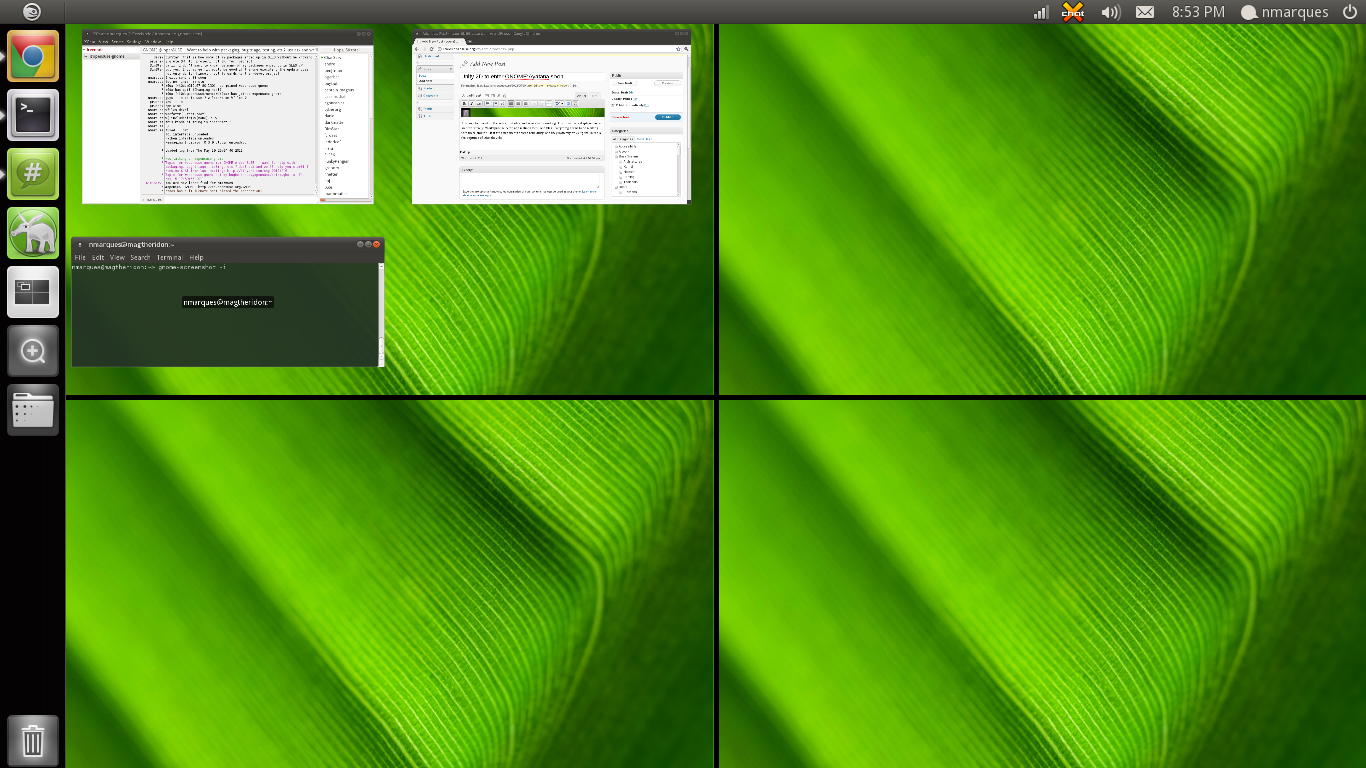
Task: Open the Terminal window's Search menu
Action: click(140, 258)
